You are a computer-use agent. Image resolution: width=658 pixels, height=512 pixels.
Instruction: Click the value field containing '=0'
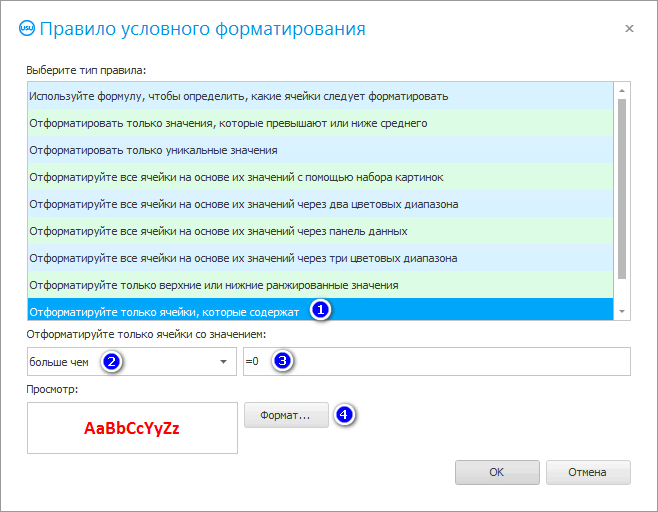437,361
